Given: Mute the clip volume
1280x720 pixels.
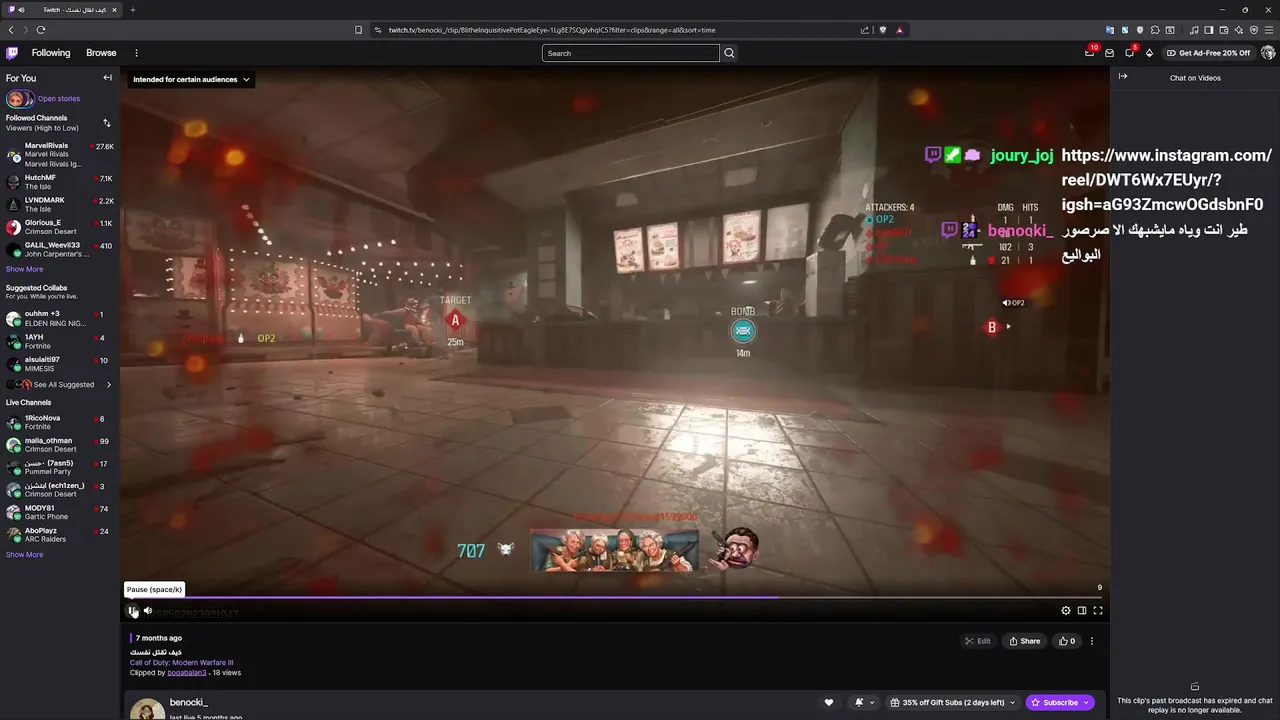Looking at the screenshot, I should (148, 610).
